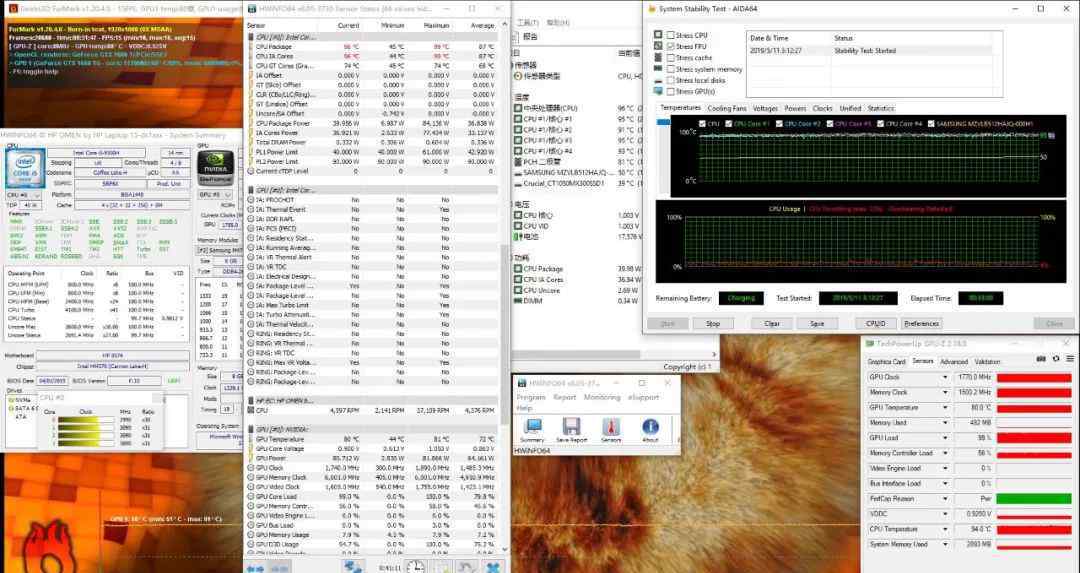Open the CPU #0 selector in System Summary

(x=22, y=195)
